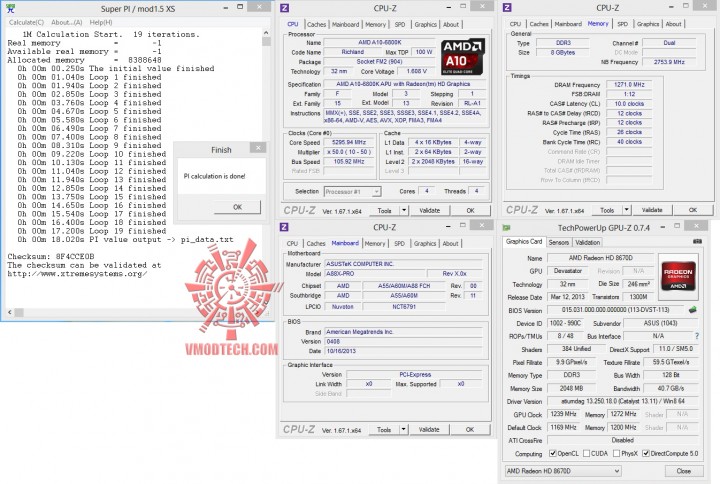Click the Manufacturer ASUSTeK COMPUTER INC. field
This screenshot has height=484, width=720.
(404, 264)
